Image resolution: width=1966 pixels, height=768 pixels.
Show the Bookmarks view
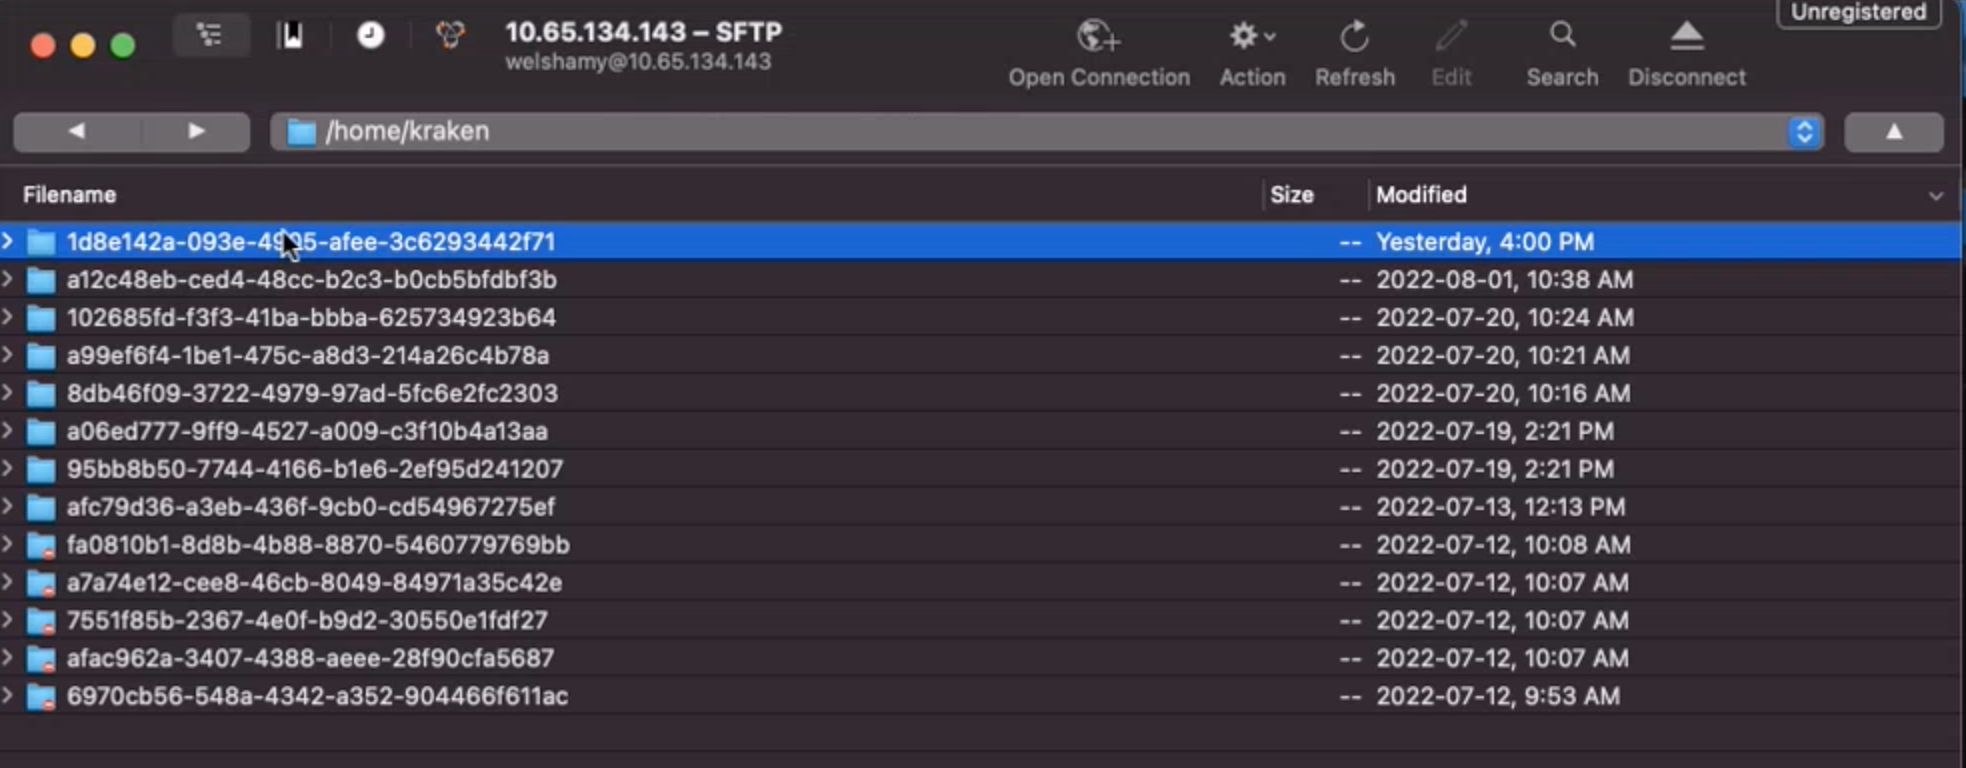[290, 36]
